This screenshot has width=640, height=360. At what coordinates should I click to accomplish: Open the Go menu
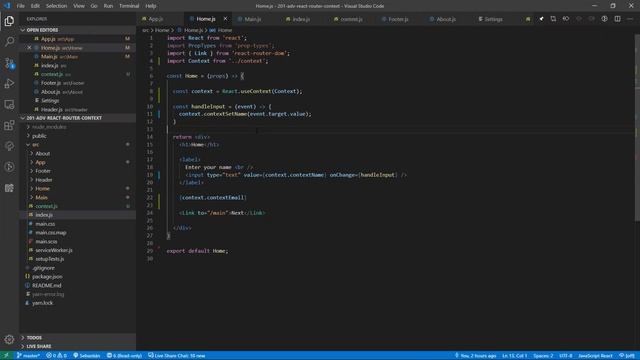94,6
